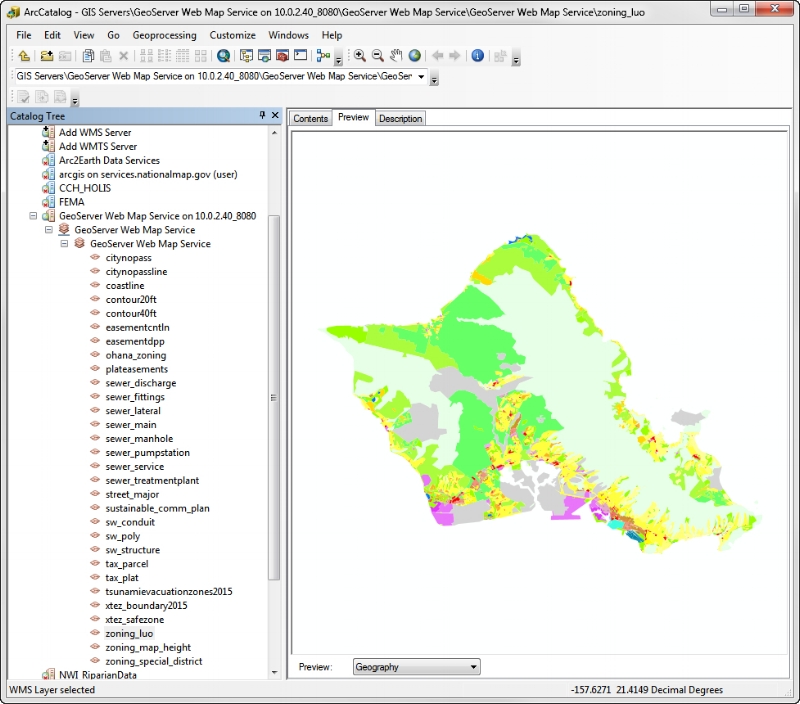Select Add WMTS Server in the tree
The width and height of the screenshot is (800, 704).
point(98,146)
